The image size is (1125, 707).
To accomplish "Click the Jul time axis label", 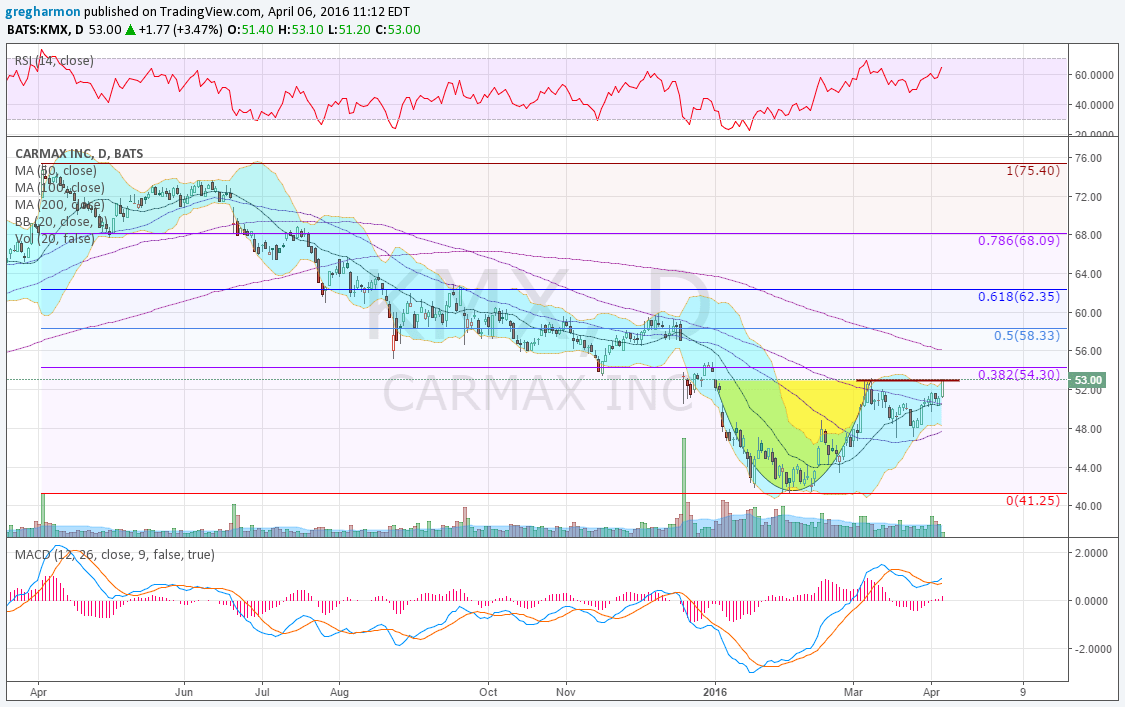I will 262,693.
